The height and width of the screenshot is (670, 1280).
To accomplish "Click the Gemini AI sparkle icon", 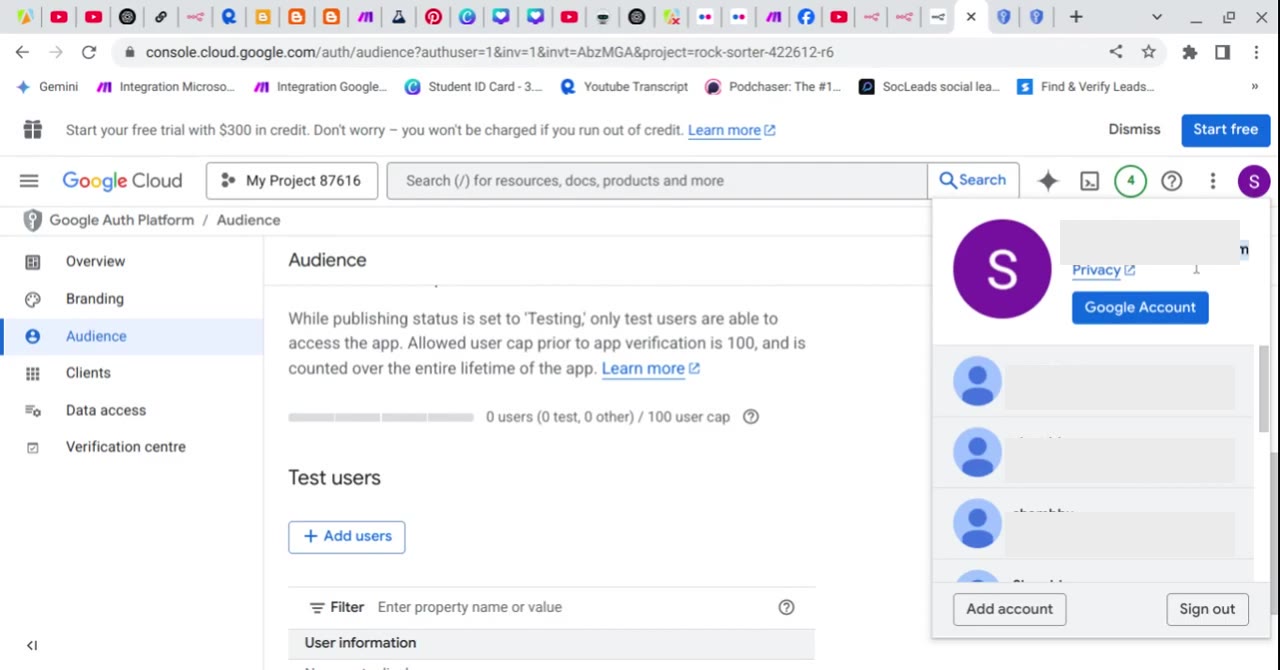I will tap(1048, 181).
